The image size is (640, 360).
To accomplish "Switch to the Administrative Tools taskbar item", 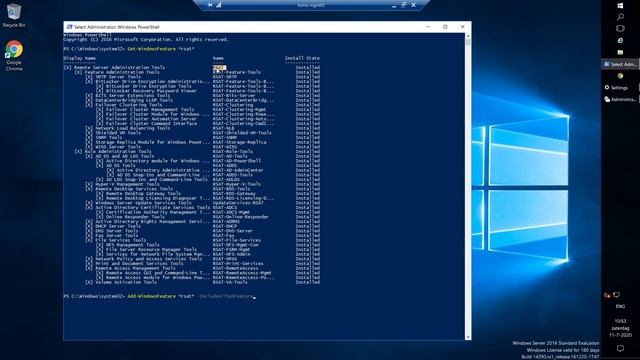I will [x=620, y=99].
